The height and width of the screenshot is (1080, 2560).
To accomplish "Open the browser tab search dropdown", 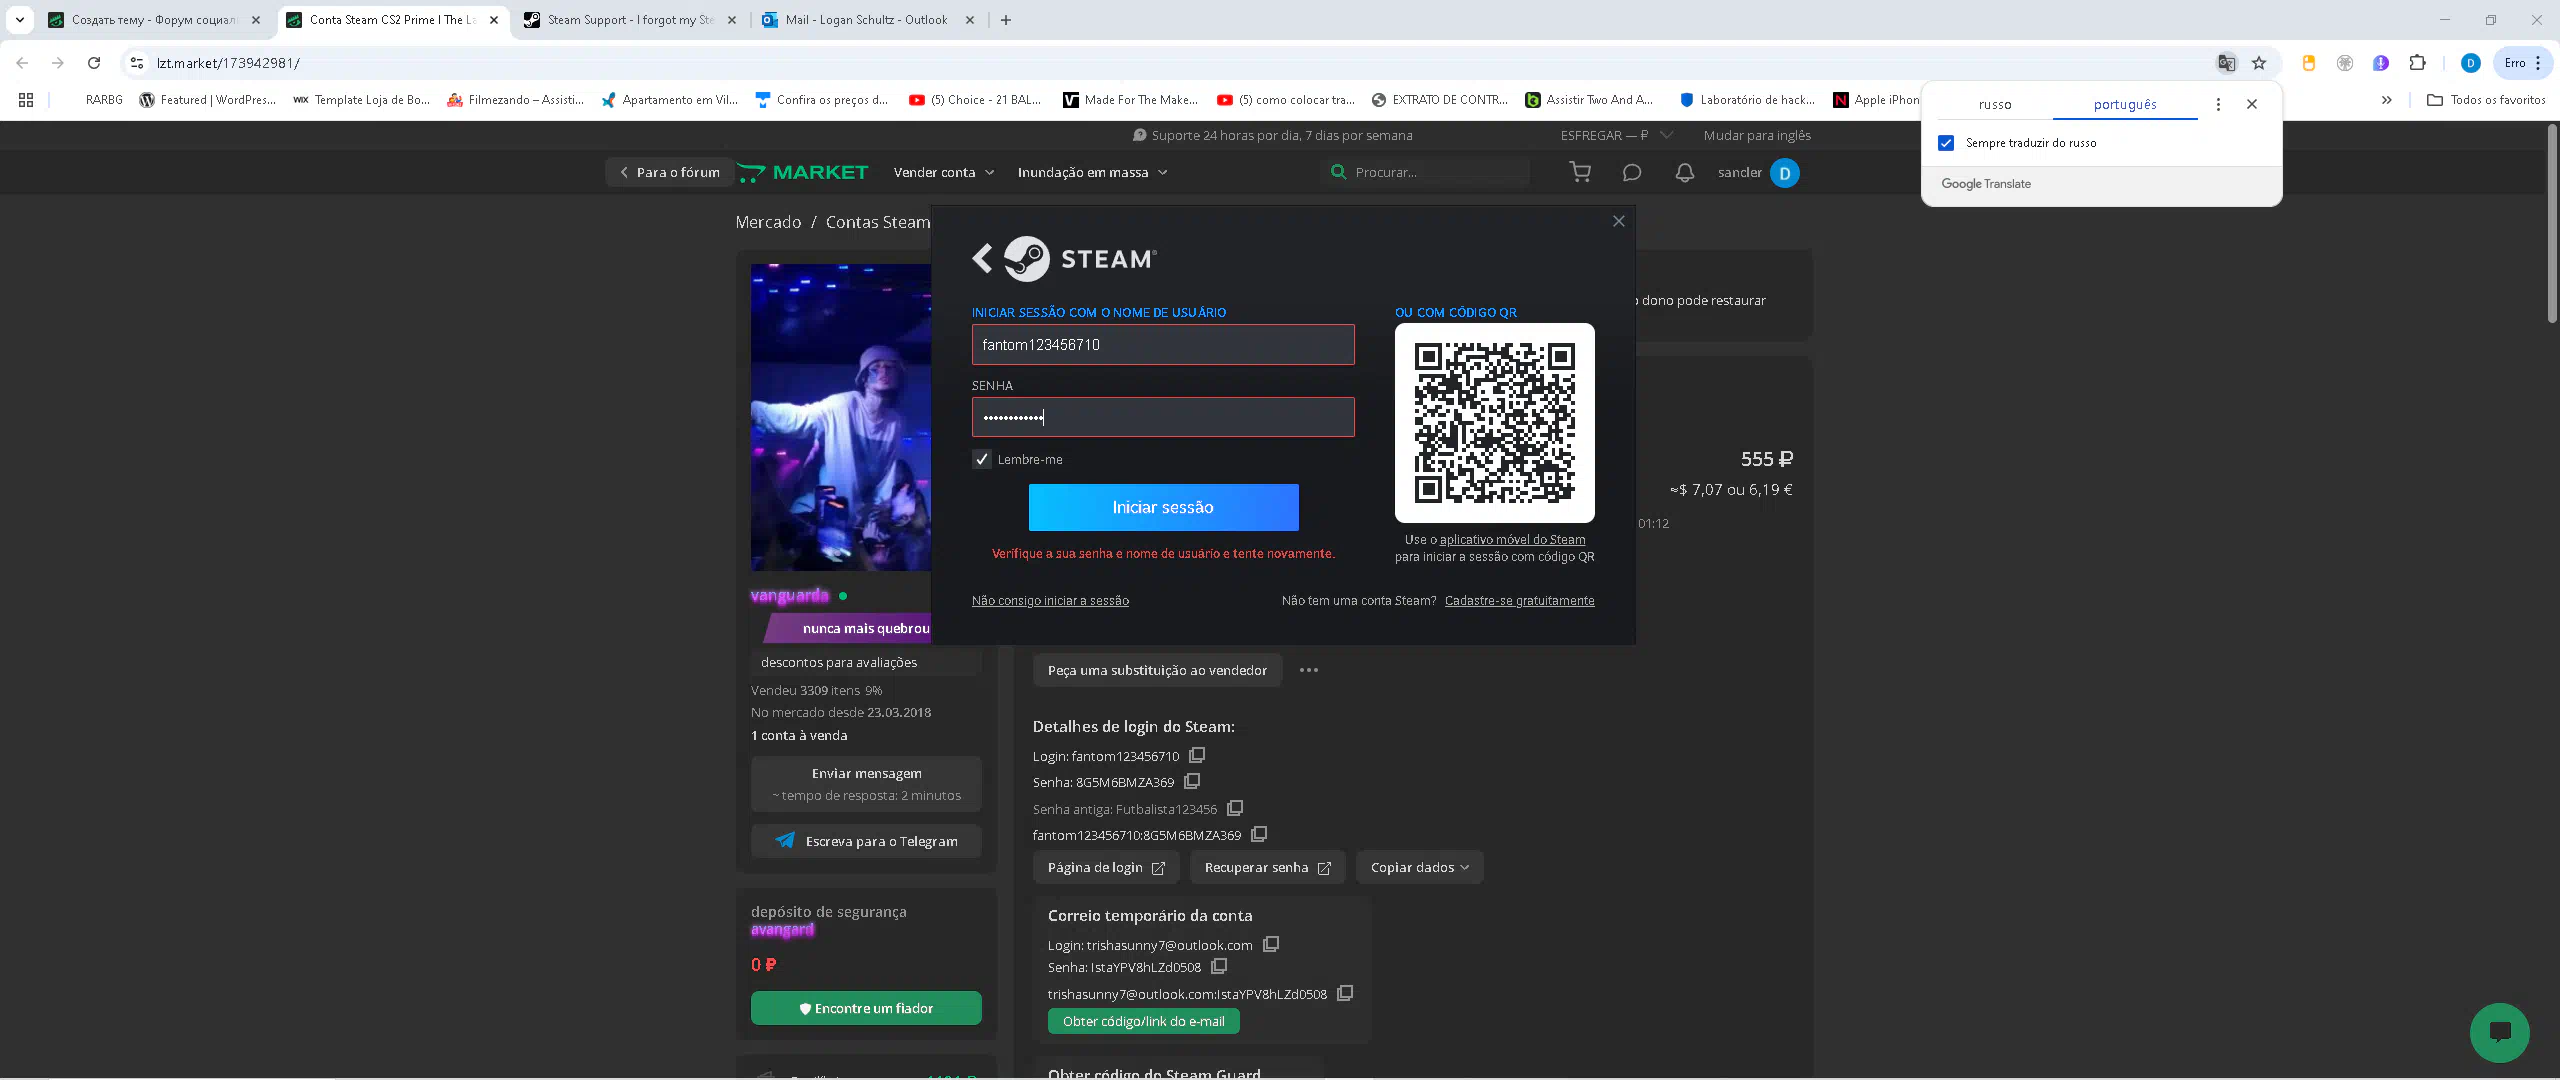I will 20,20.
